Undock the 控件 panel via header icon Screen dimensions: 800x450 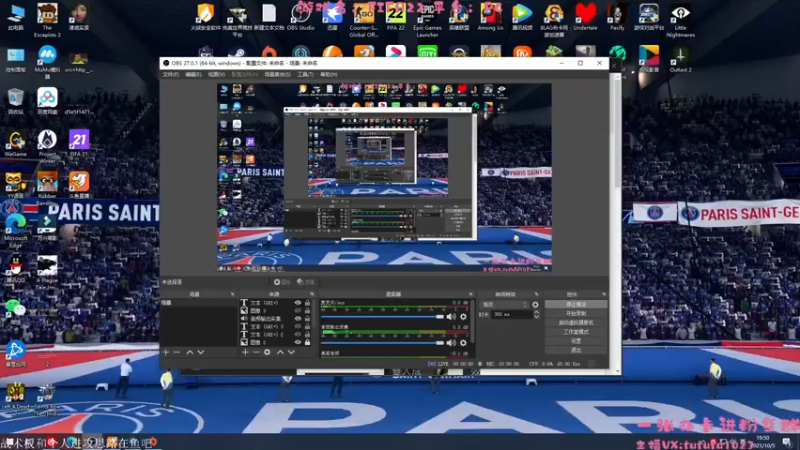[x=604, y=294]
